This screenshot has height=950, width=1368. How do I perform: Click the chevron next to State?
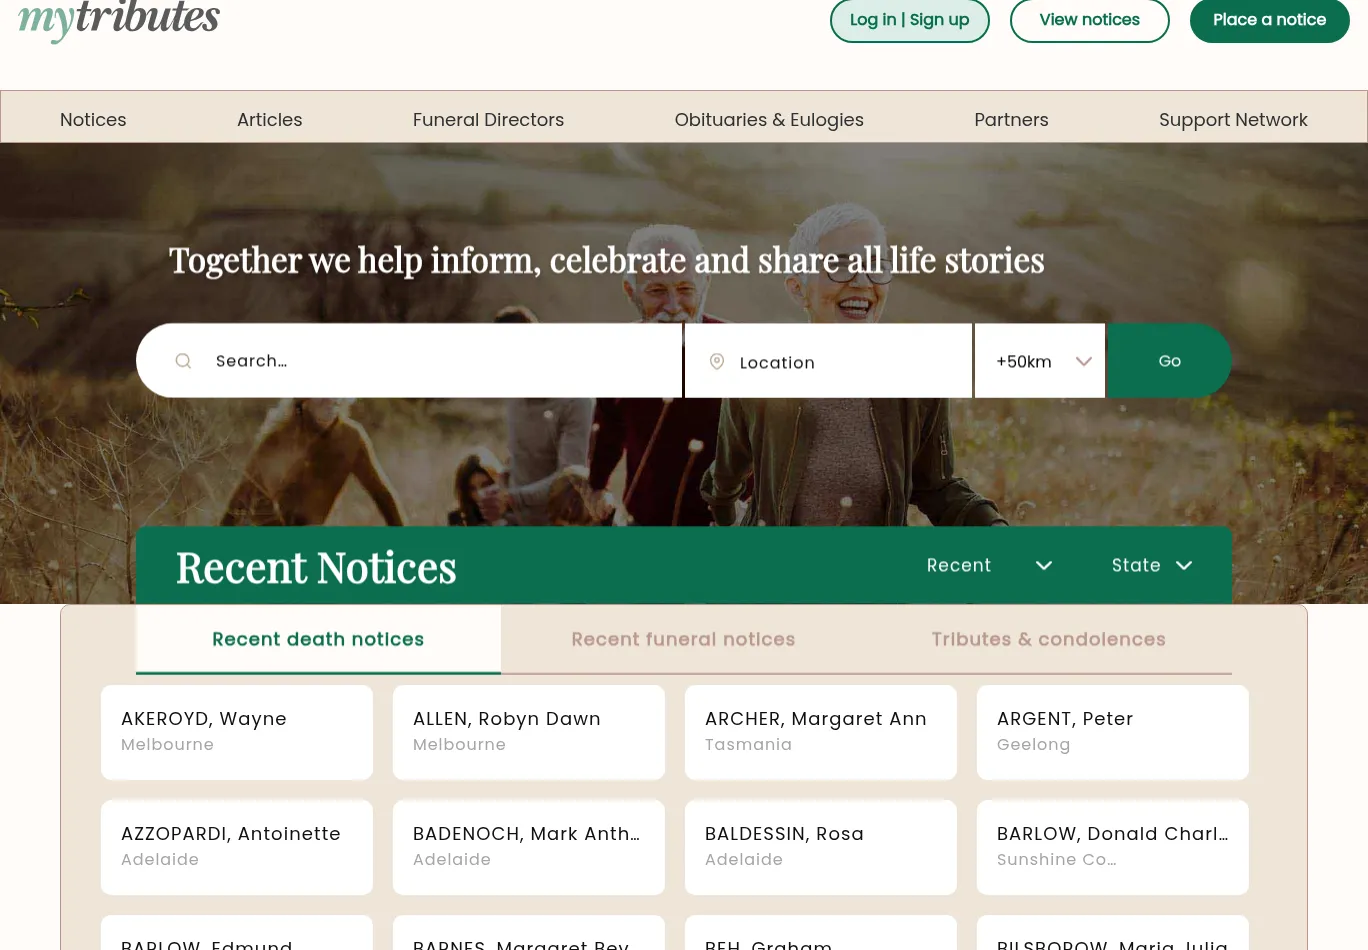(x=1184, y=565)
